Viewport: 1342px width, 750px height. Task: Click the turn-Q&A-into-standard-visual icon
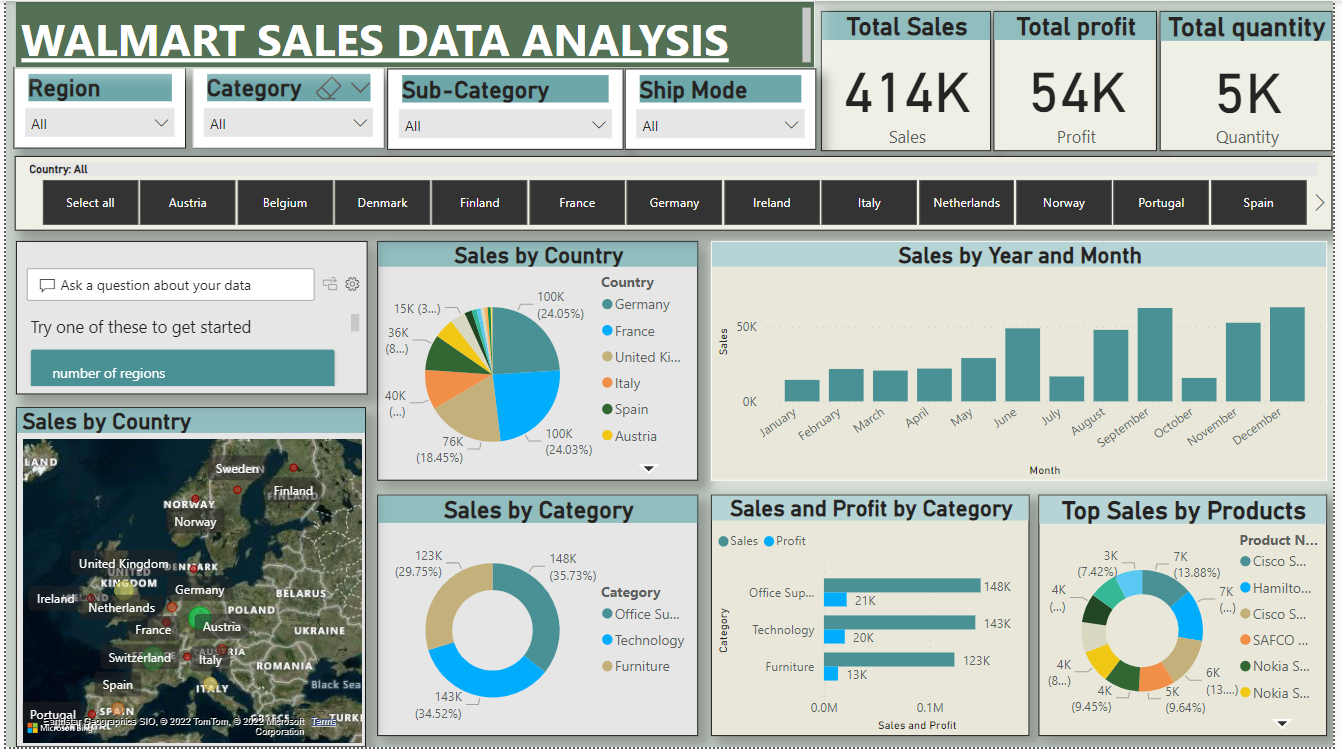(x=329, y=284)
